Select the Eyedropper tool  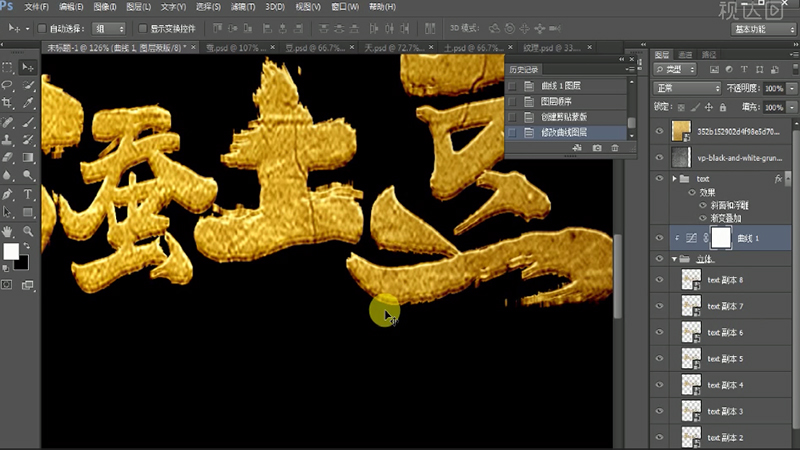pos(28,103)
